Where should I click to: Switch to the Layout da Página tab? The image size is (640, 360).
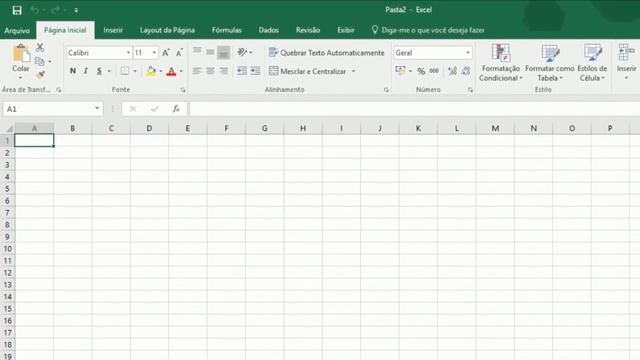tap(167, 30)
